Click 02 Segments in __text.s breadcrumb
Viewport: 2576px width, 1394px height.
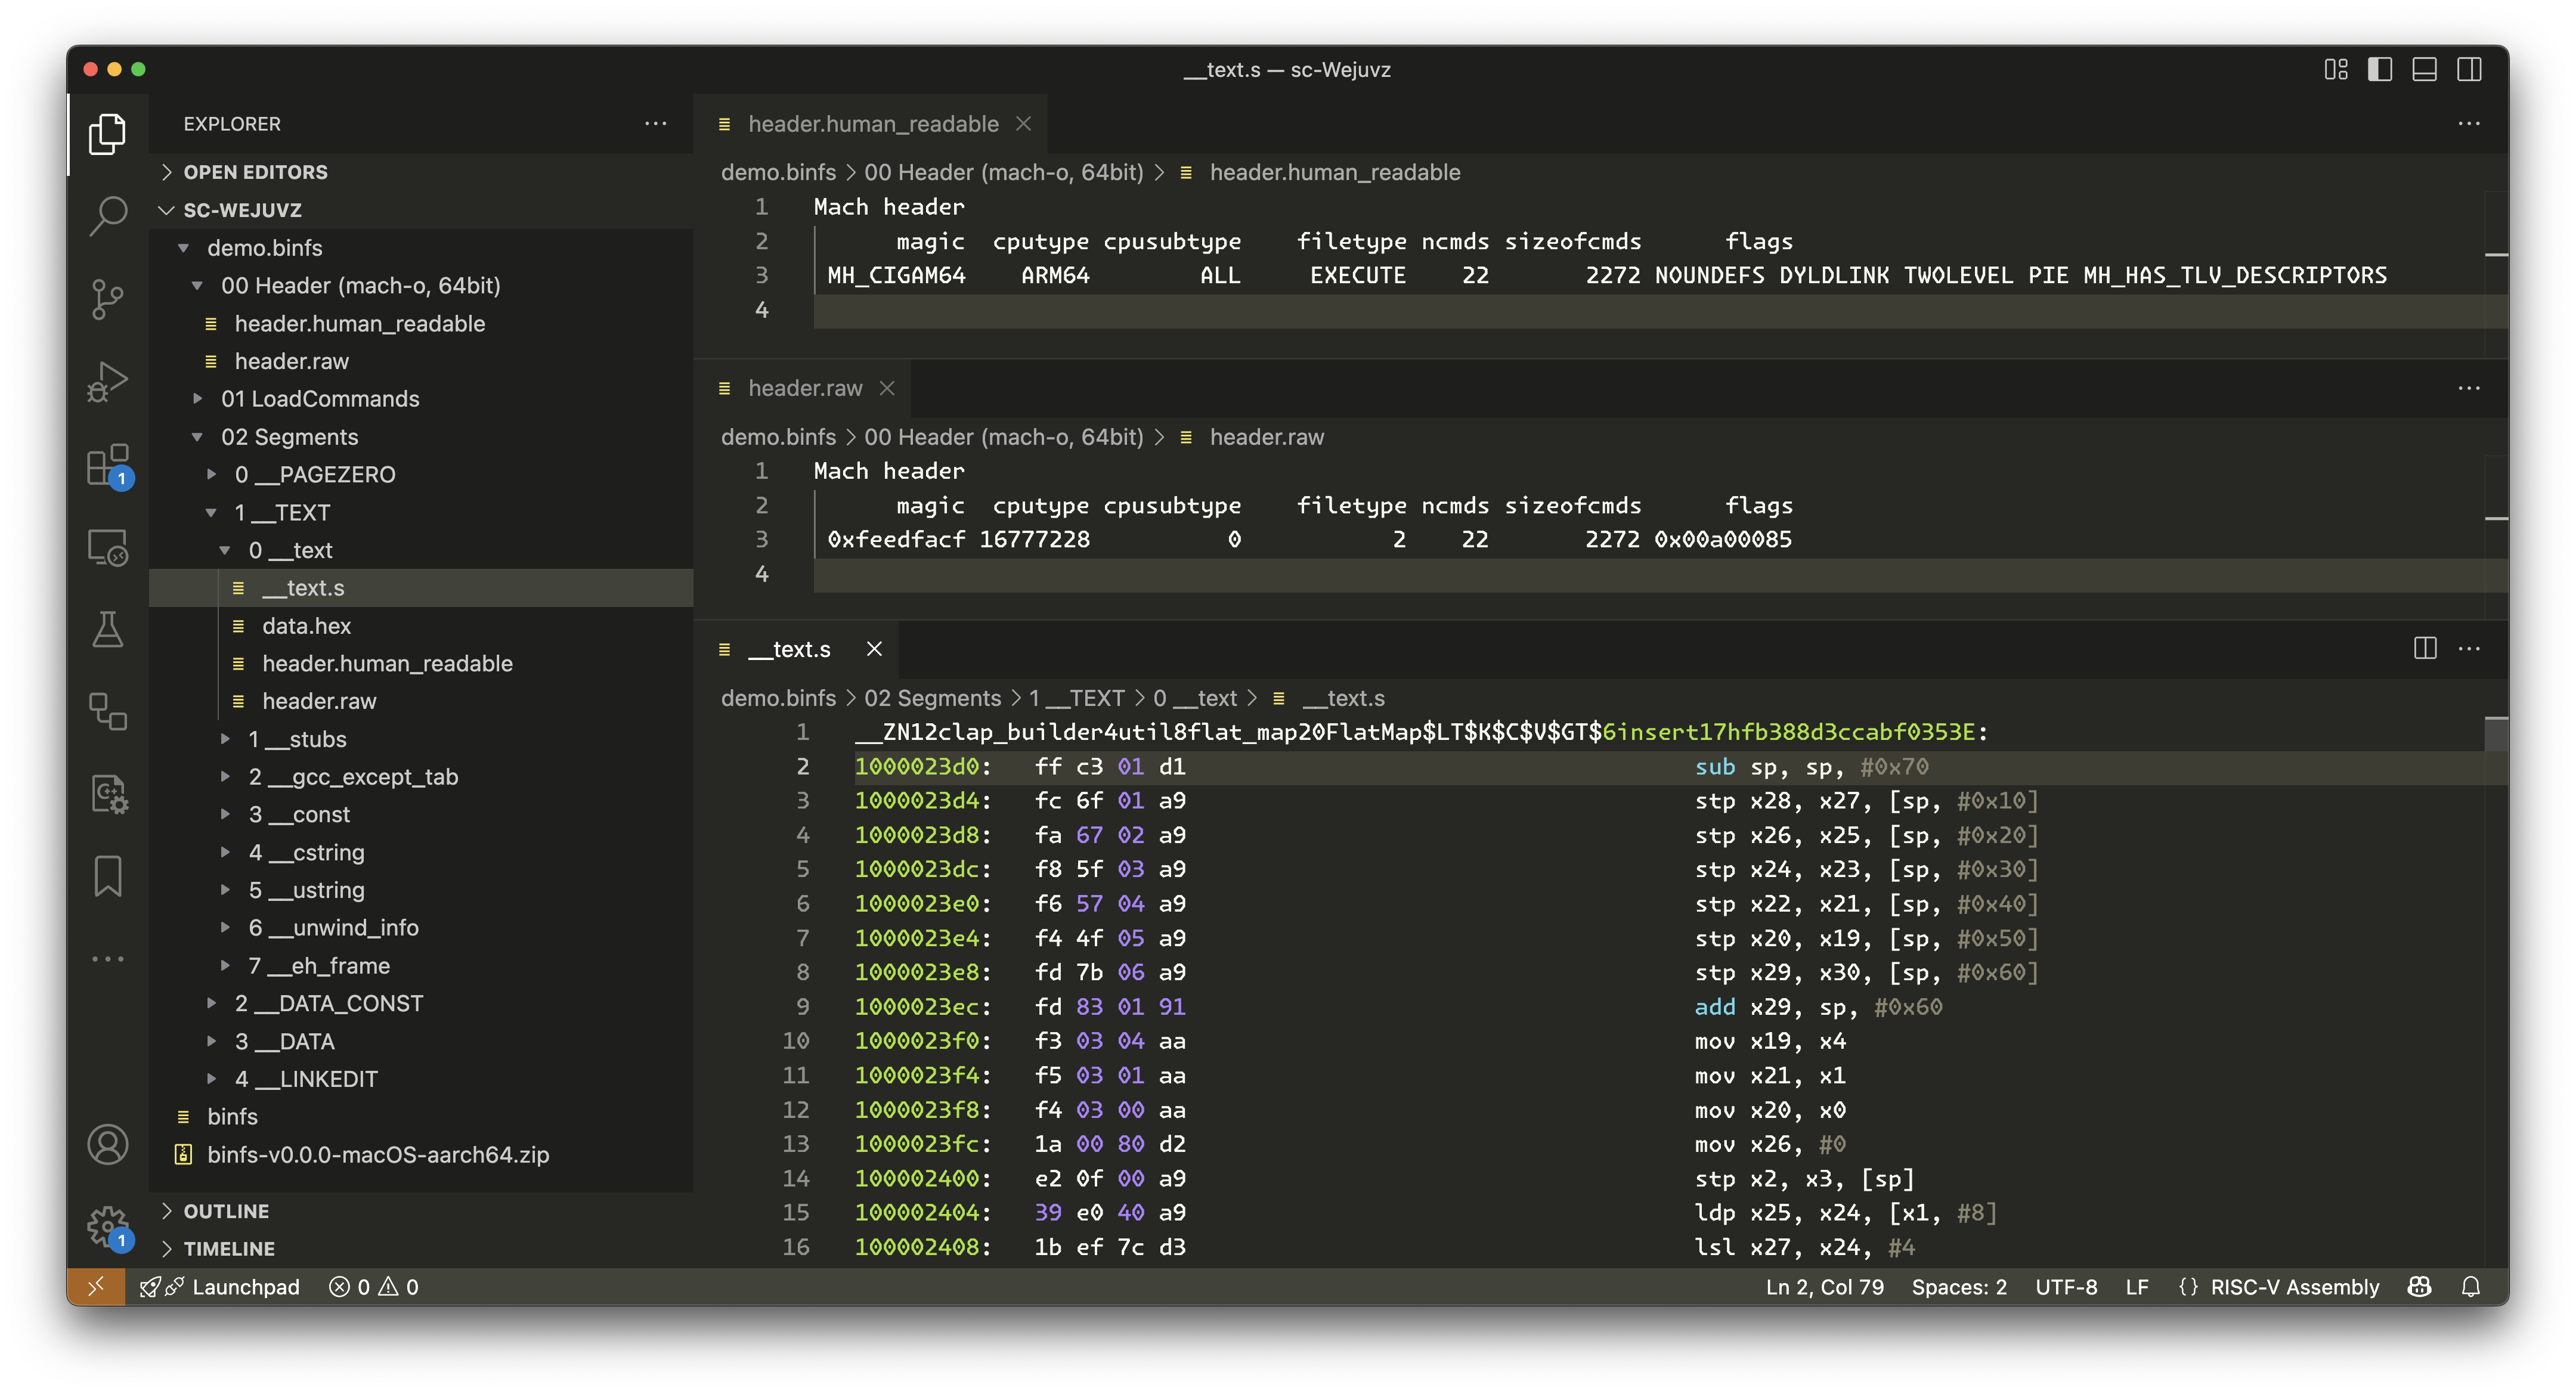click(x=932, y=698)
